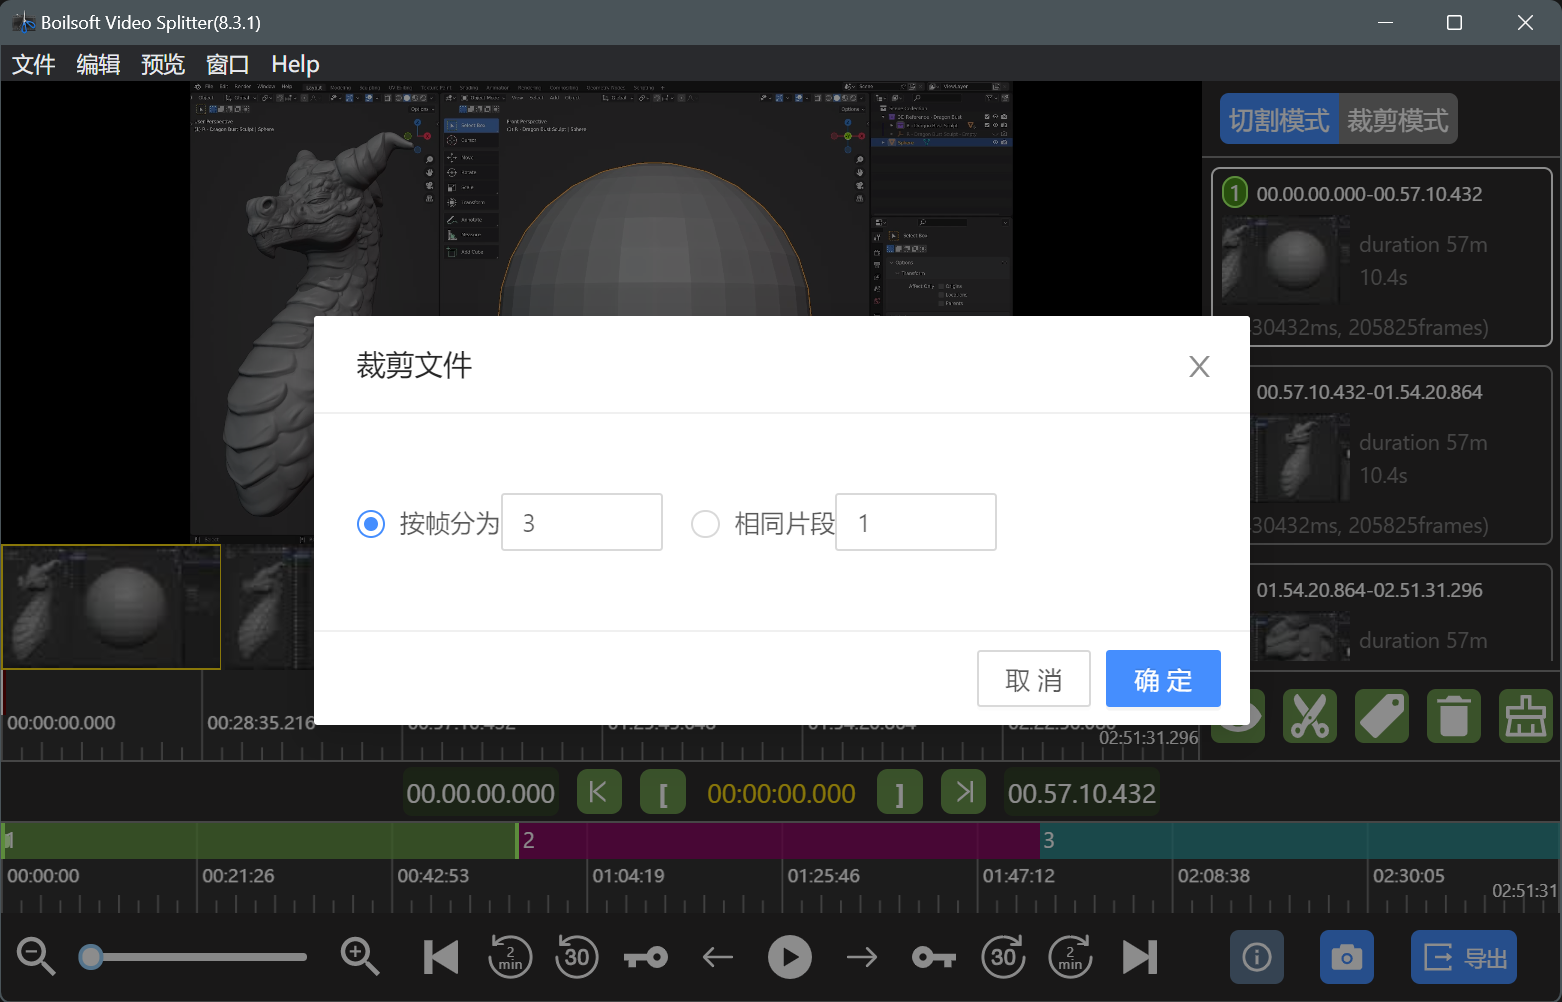Click the zoom in magnifier icon
The height and width of the screenshot is (1002, 1562).
[x=360, y=957]
